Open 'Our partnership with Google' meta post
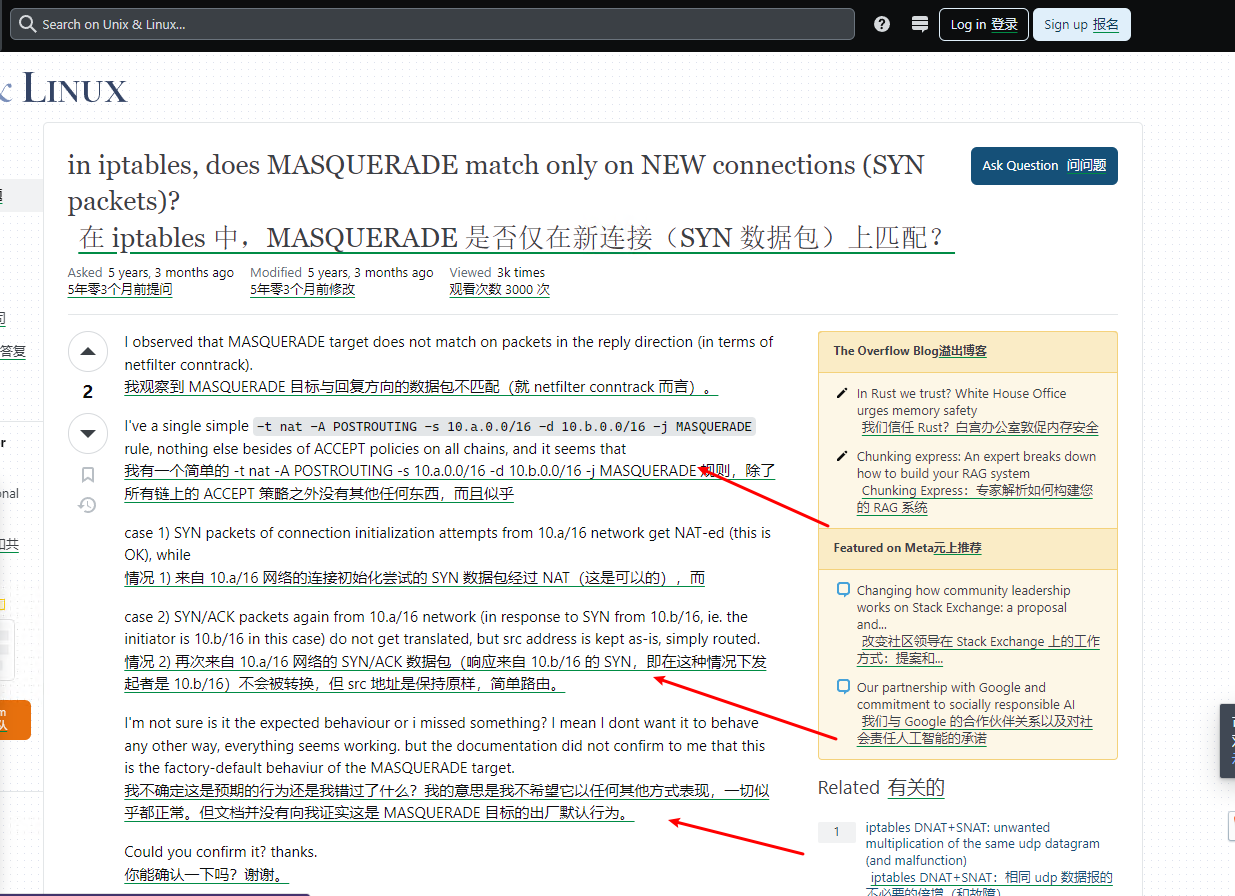 click(951, 696)
